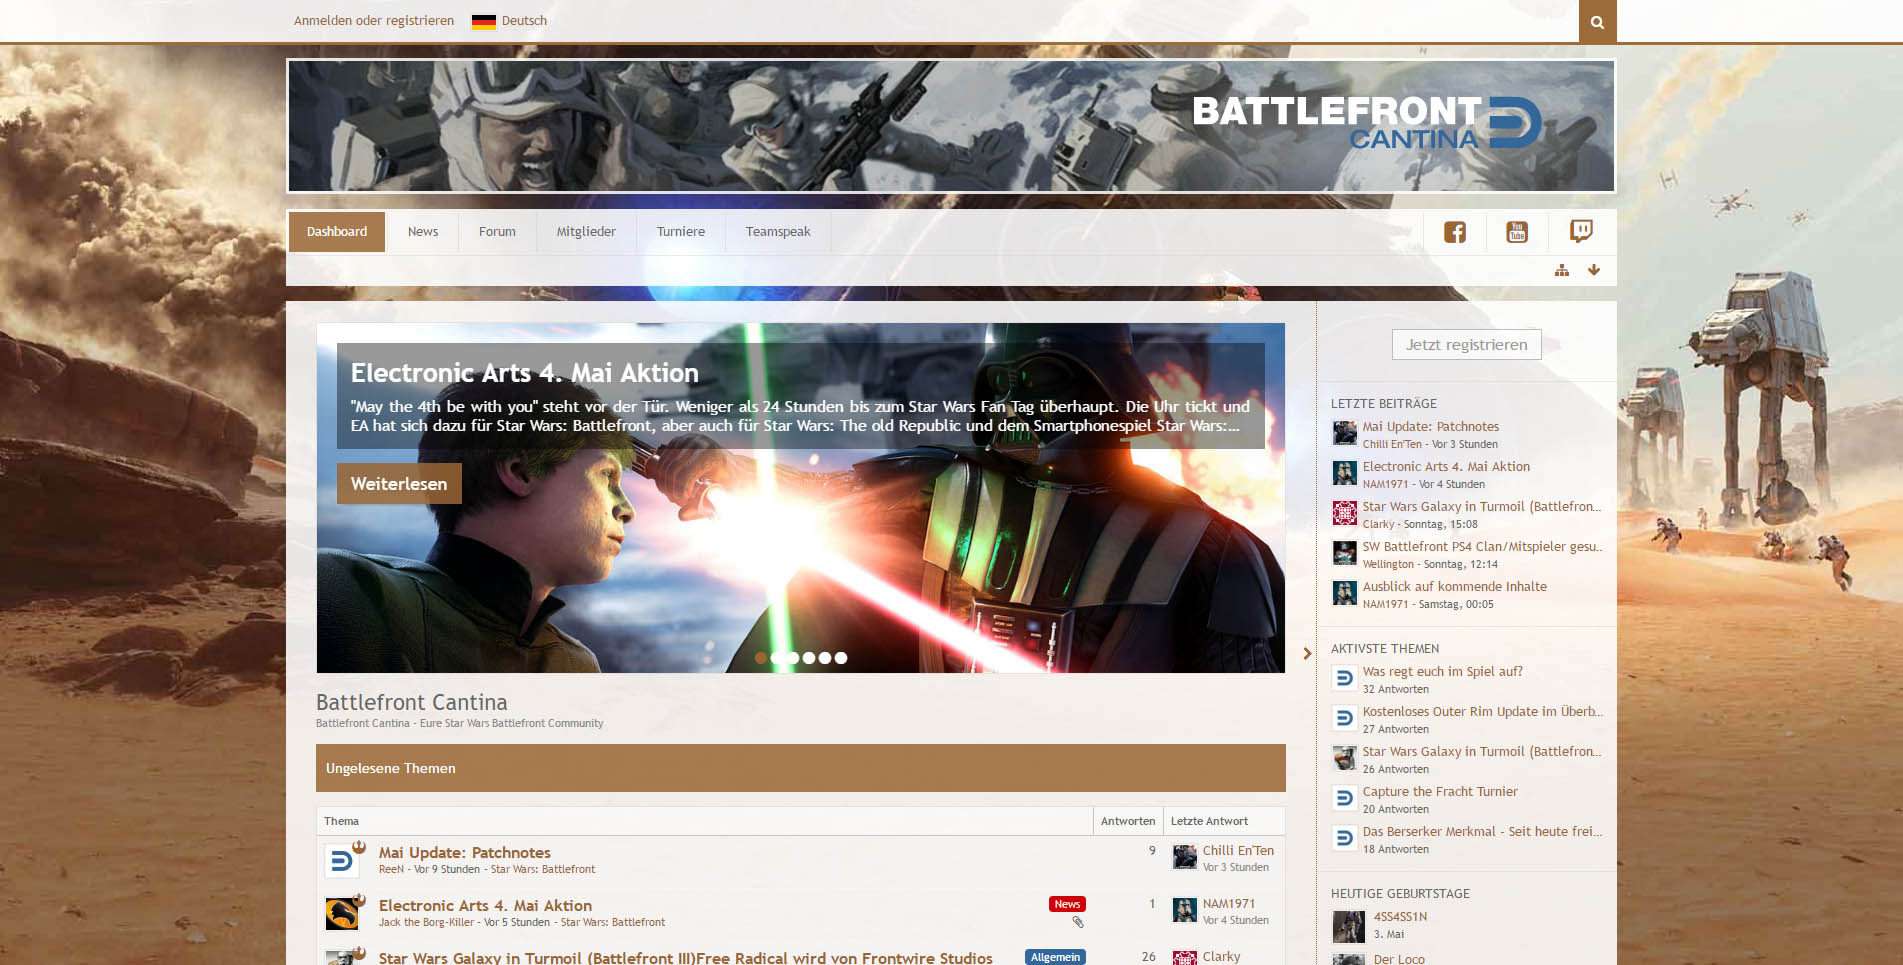The height and width of the screenshot is (965, 1903).
Task: Open the Teamspeak menu item
Action: click(778, 232)
